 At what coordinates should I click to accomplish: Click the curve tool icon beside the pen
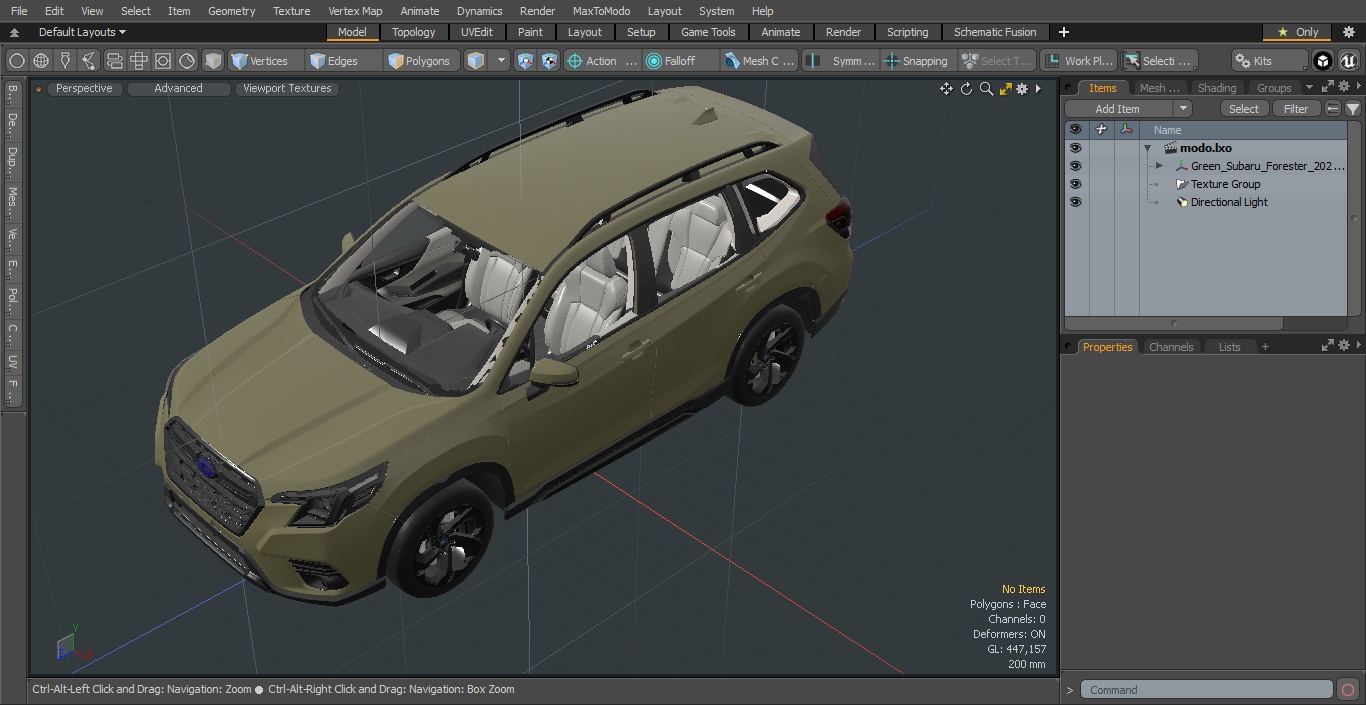pyautogui.click(x=89, y=61)
